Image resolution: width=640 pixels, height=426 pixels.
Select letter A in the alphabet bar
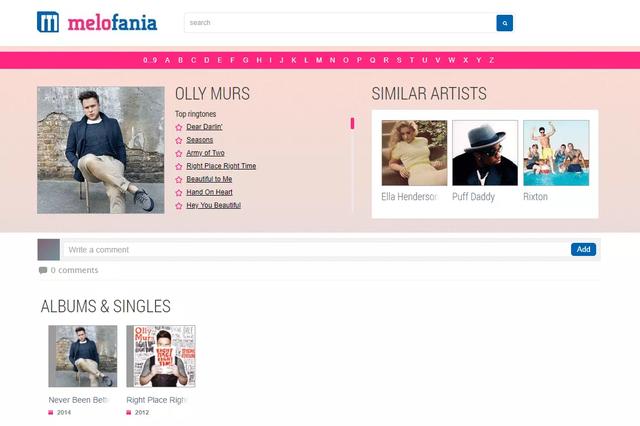(x=167, y=60)
